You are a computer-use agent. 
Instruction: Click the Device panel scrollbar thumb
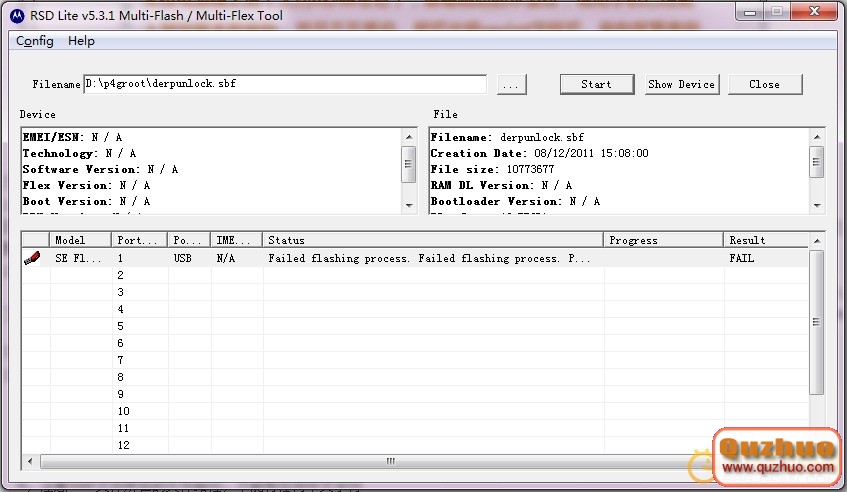(409, 164)
